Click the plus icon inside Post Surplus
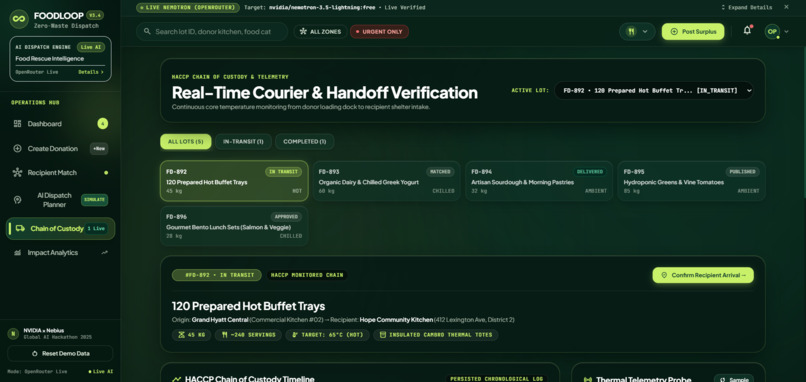 point(674,31)
